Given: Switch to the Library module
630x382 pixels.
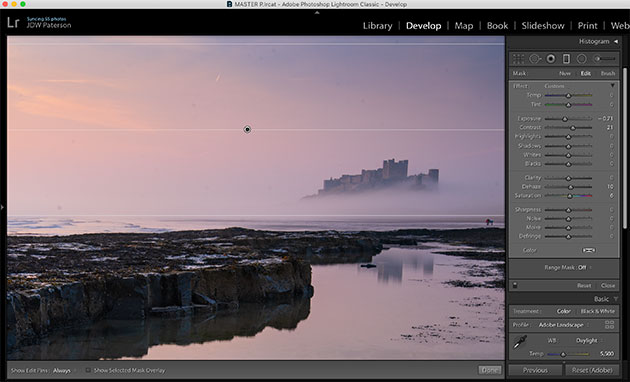Looking at the screenshot, I should pyautogui.click(x=378, y=26).
